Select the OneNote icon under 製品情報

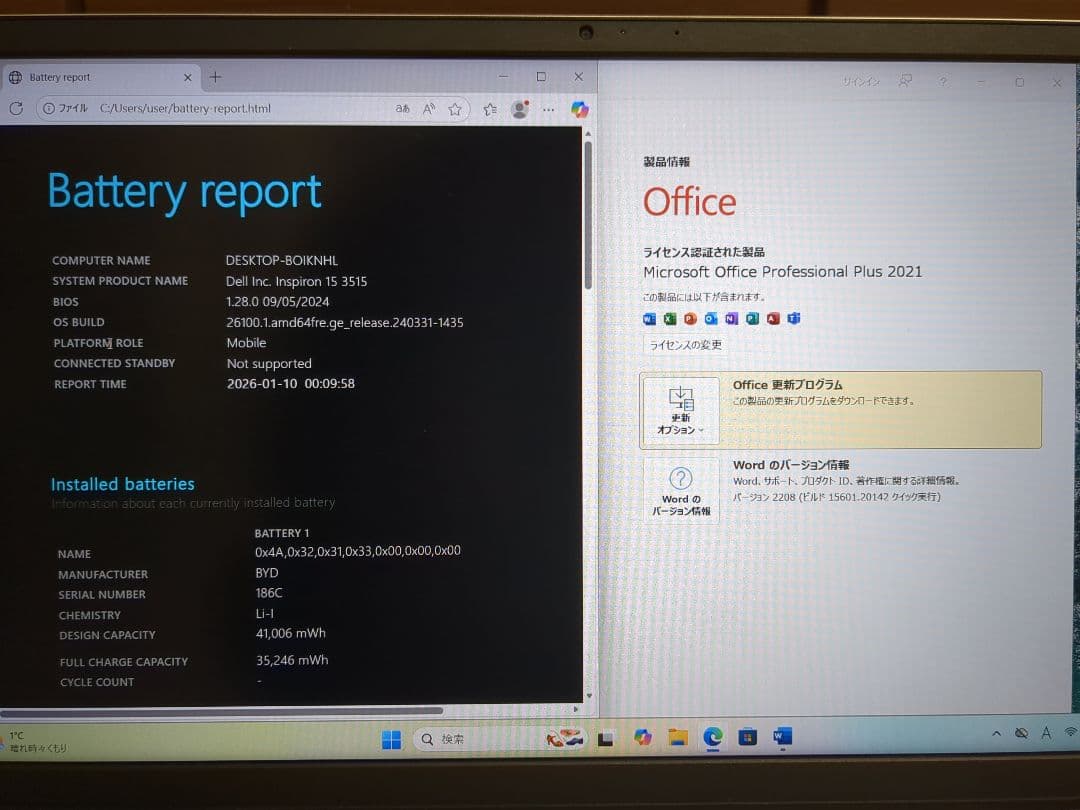732,318
